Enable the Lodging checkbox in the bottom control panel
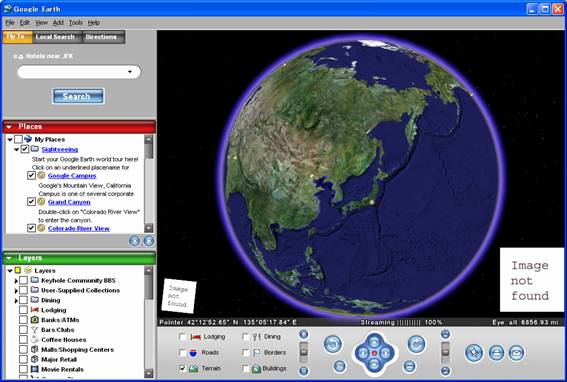567x382 pixels. tap(183, 337)
